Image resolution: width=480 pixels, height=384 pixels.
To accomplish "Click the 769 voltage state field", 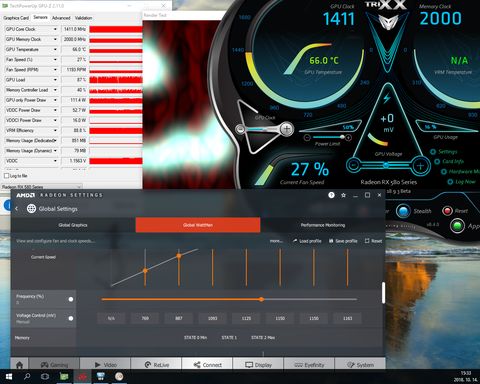I will pos(145,318).
